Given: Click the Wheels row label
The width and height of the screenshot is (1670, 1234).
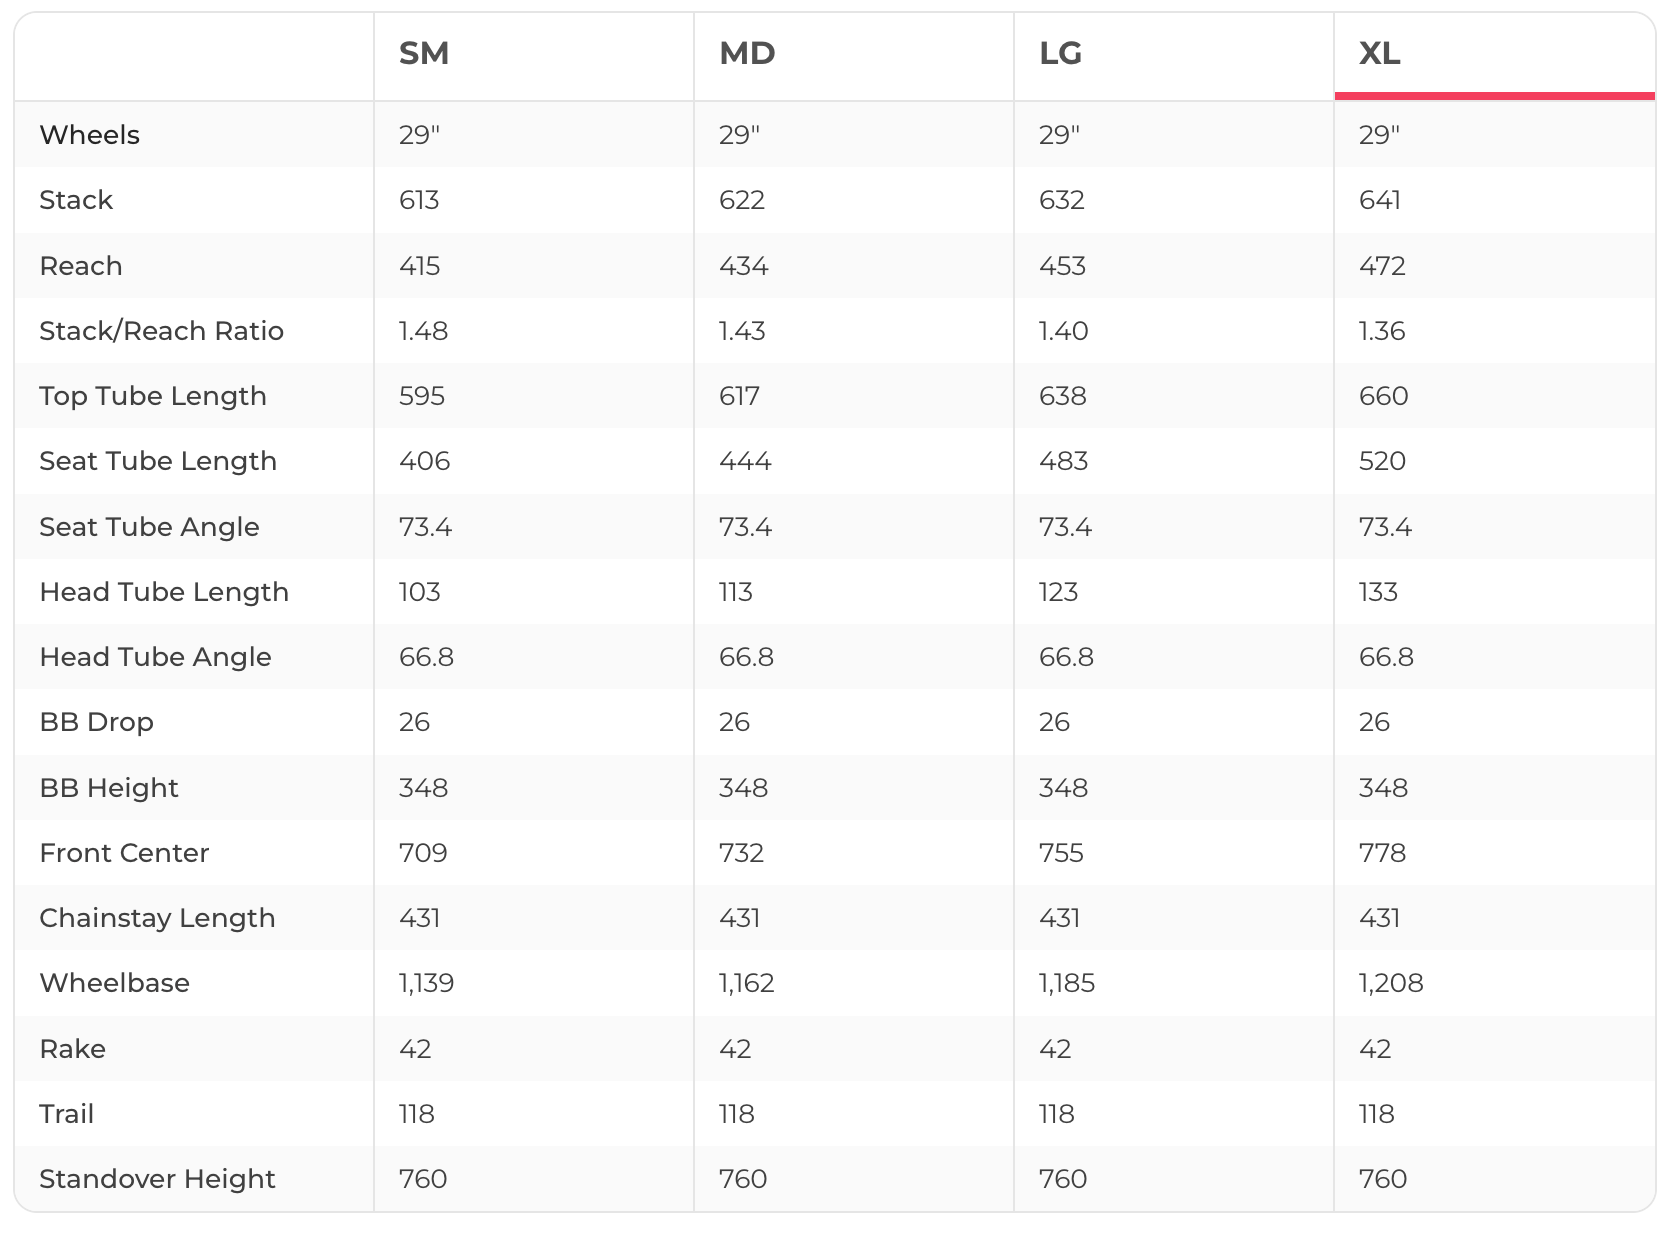Looking at the screenshot, I should [x=89, y=135].
